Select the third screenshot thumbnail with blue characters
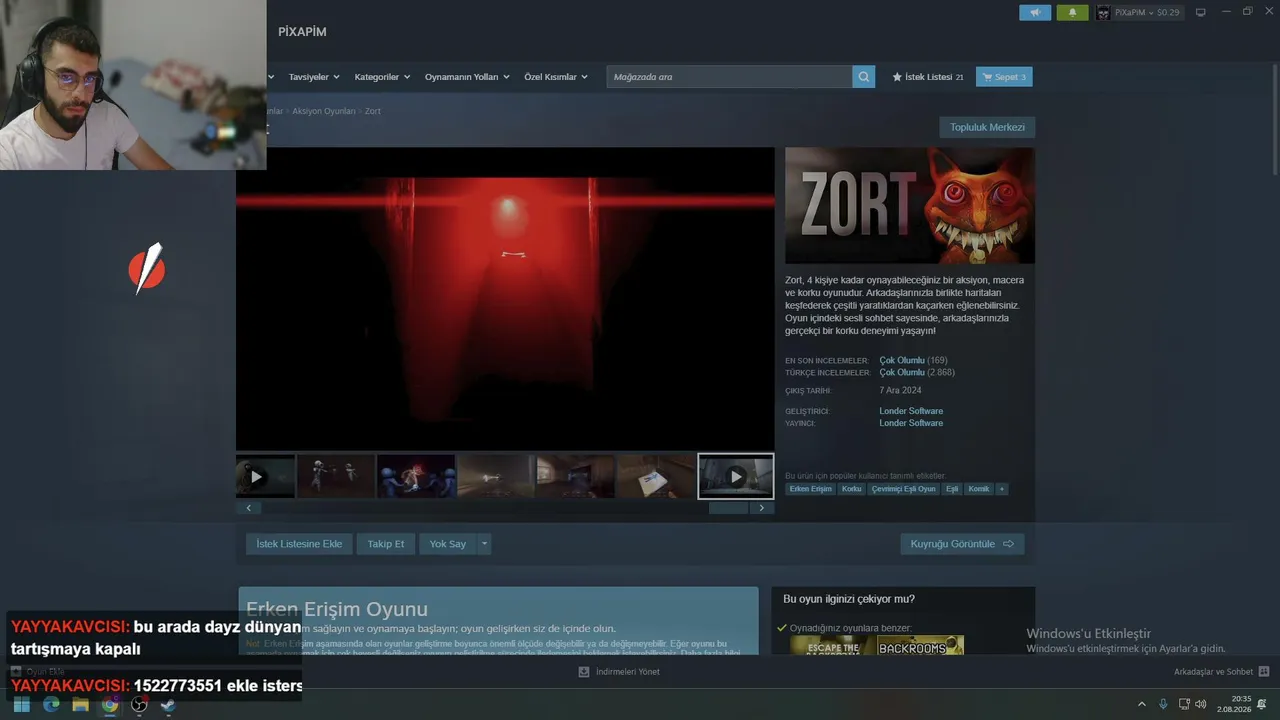 click(x=416, y=477)
